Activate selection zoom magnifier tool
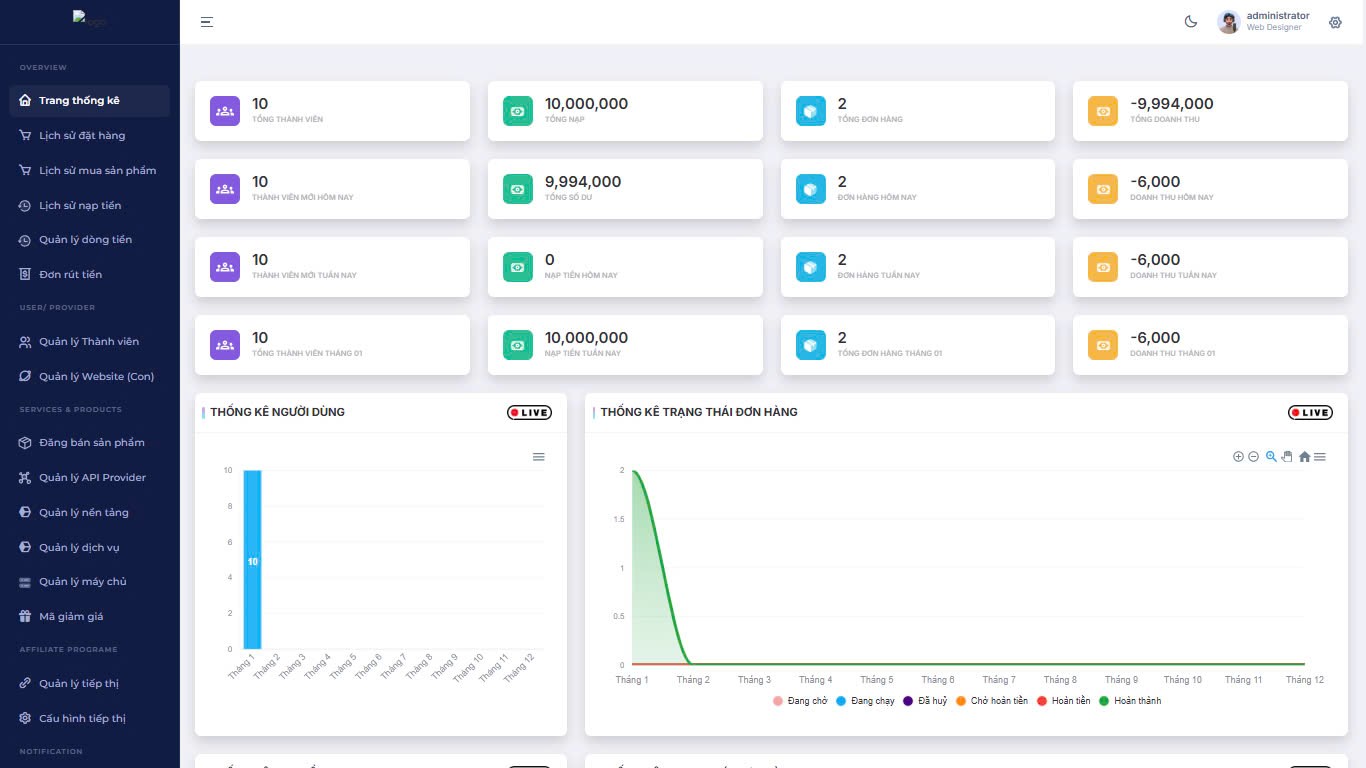Viewport: 1366px width, 768px height. [x=1271, y=457]
